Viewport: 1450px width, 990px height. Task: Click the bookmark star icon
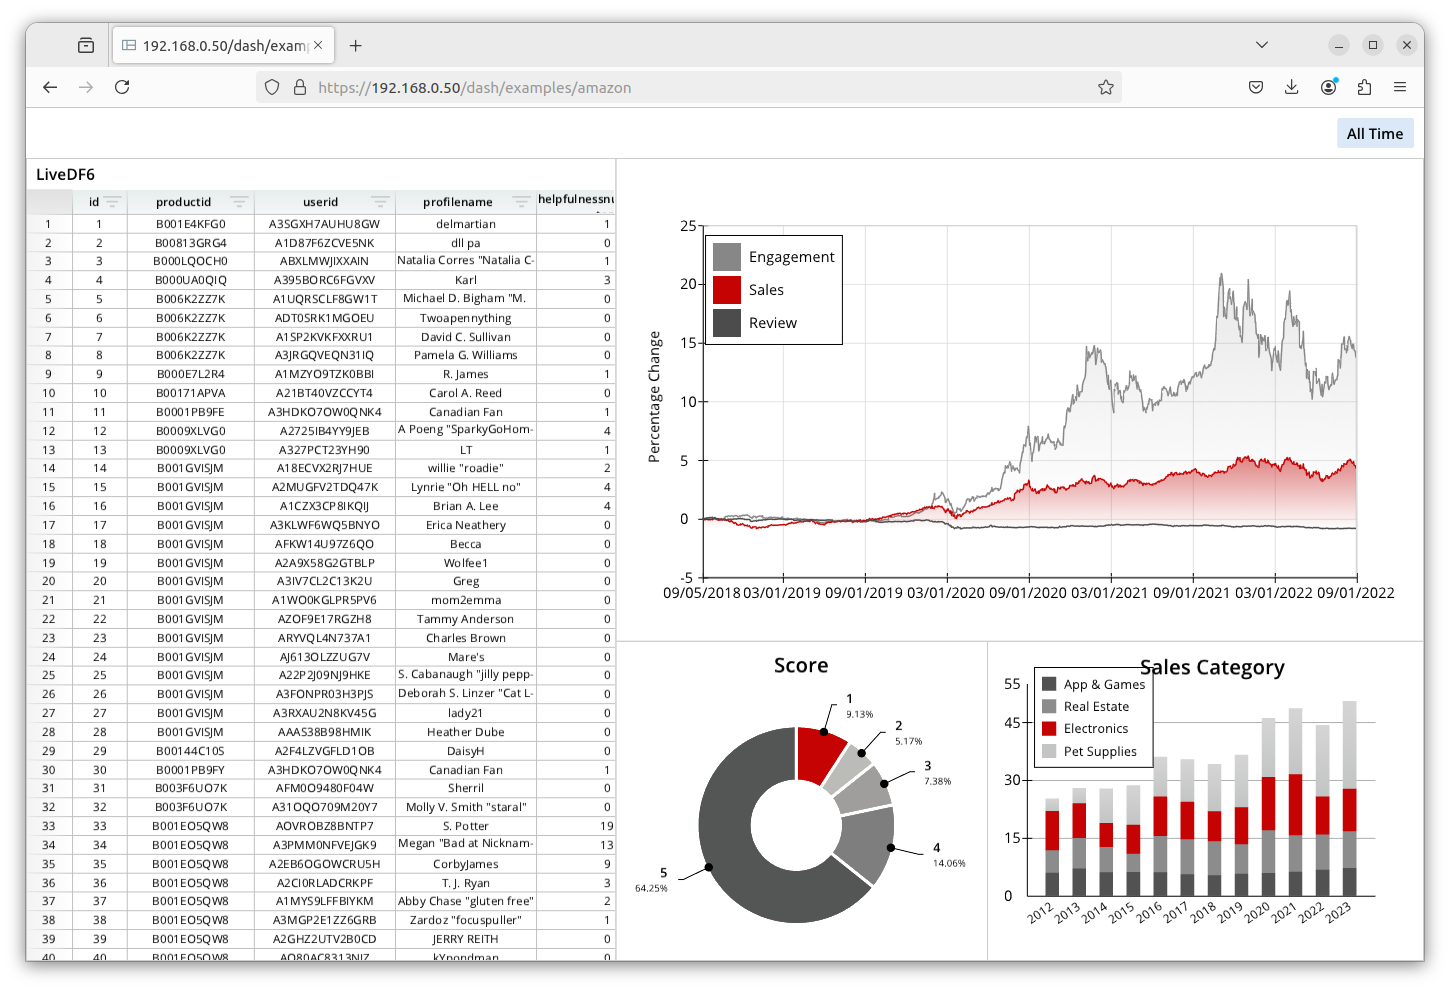coord(1105,87)
